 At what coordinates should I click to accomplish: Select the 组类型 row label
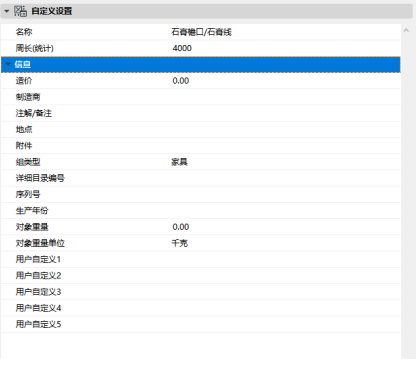[x=28, y=162]
